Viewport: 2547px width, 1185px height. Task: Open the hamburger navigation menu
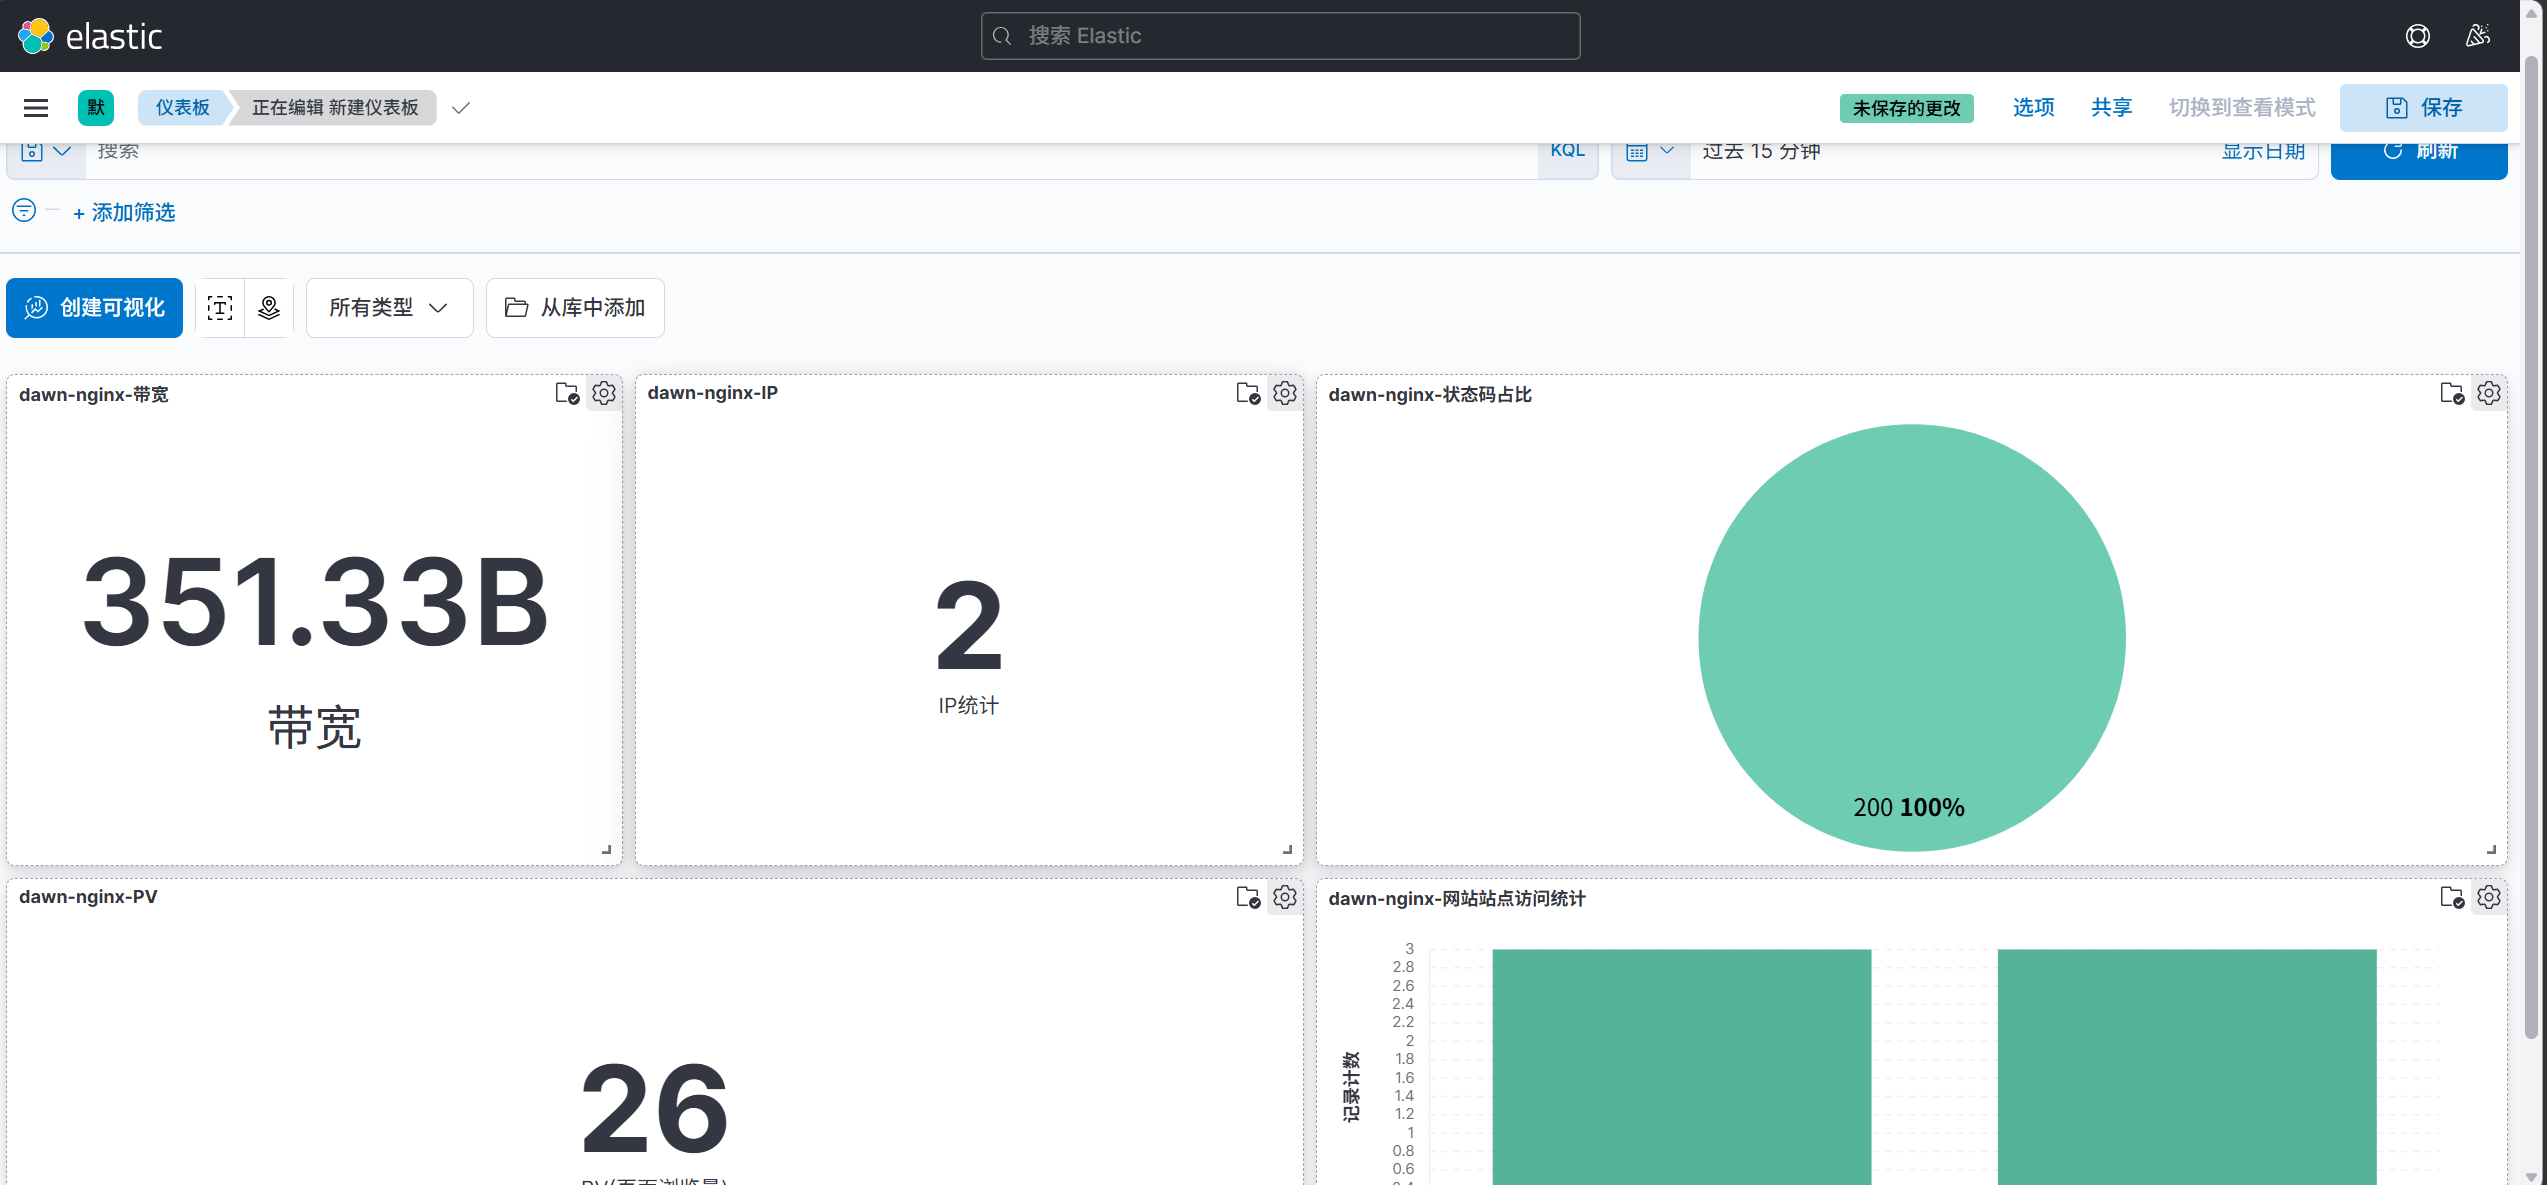36,108
